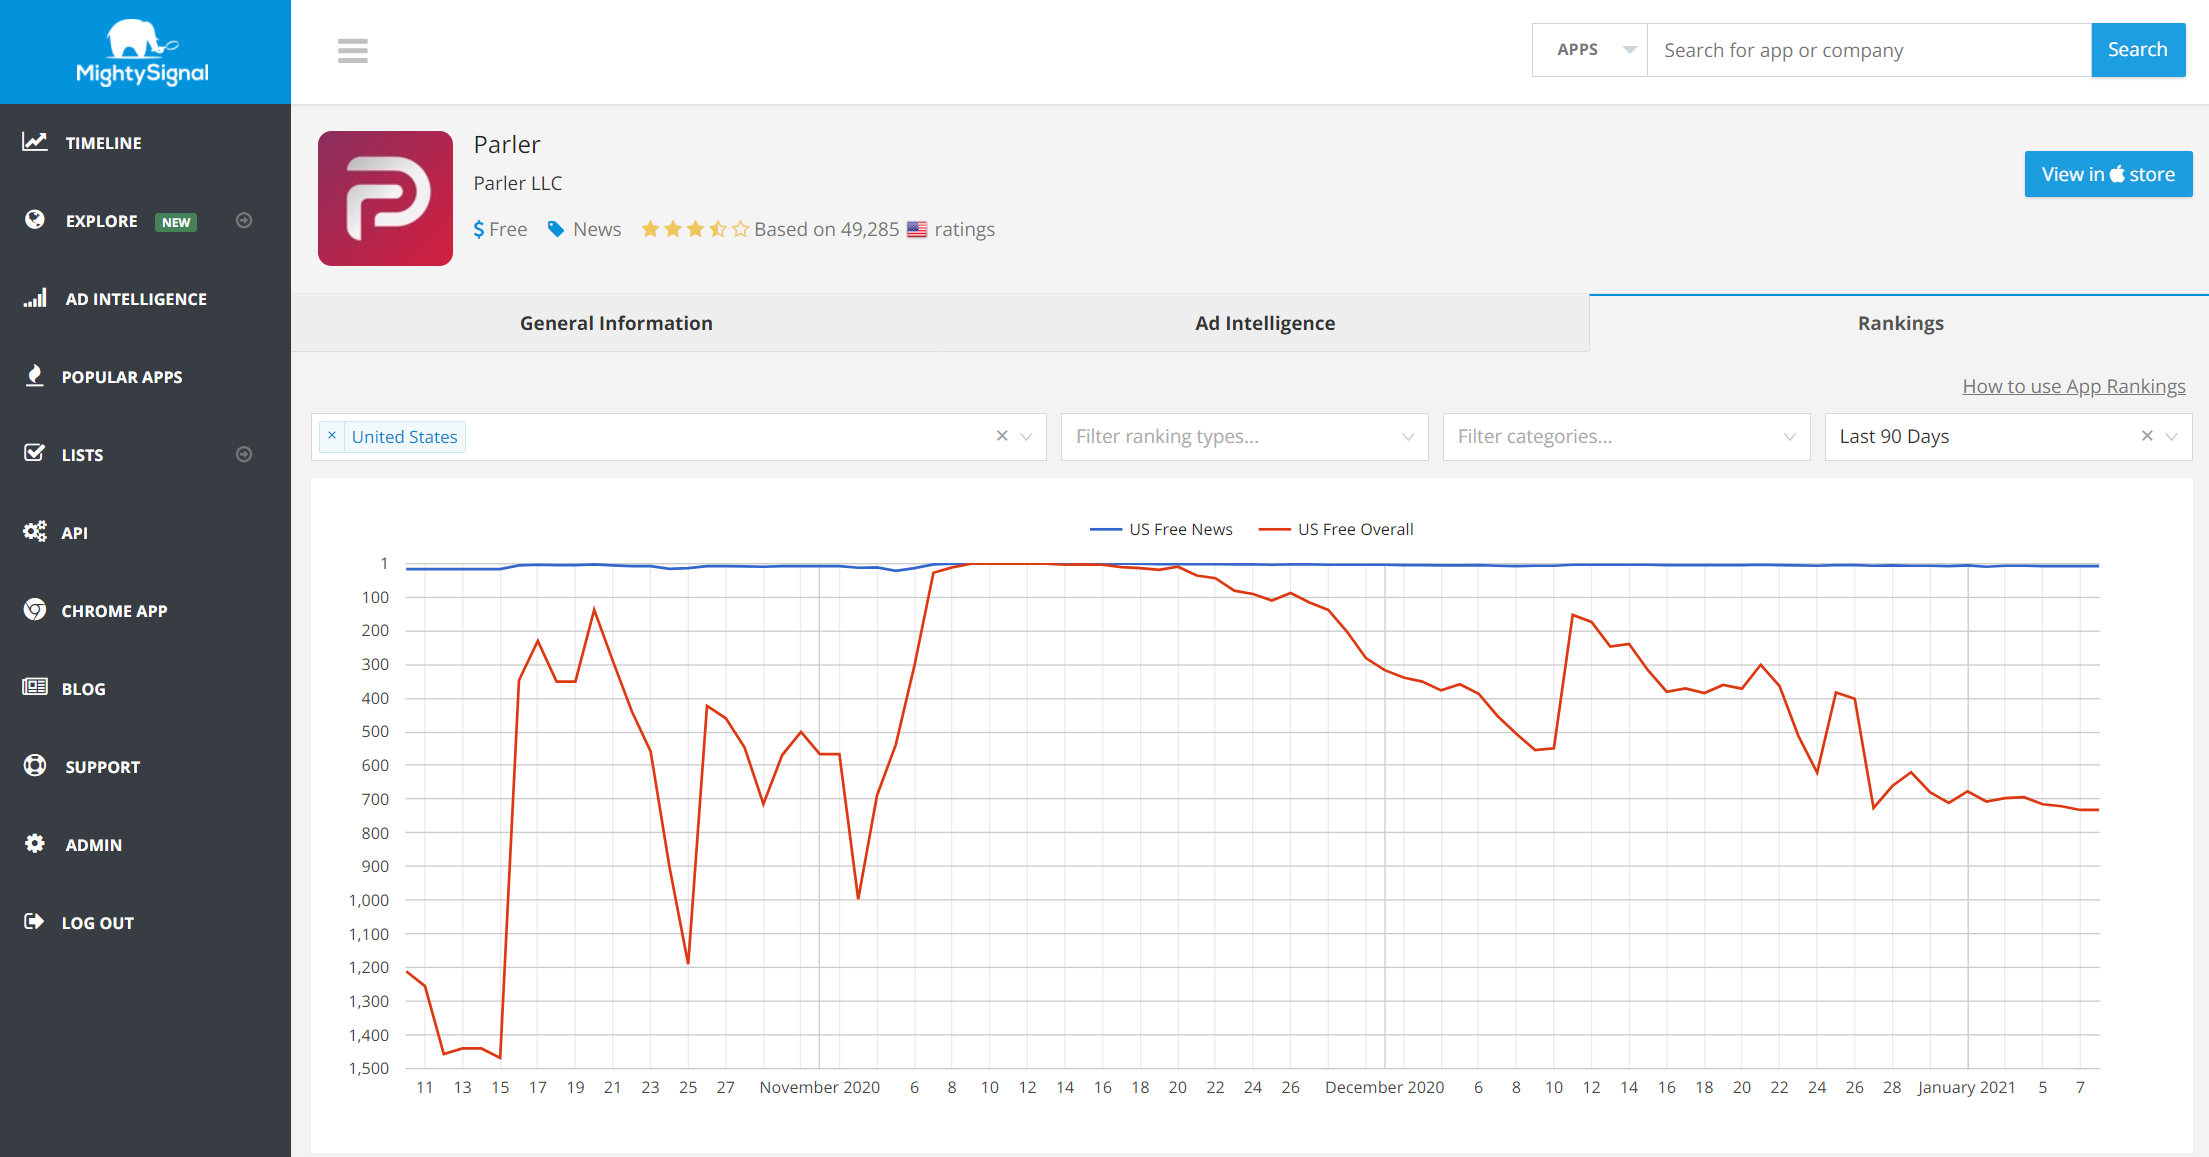Click the star rating display
This screenshot has height=1157, width=2209.
(694, 229)
